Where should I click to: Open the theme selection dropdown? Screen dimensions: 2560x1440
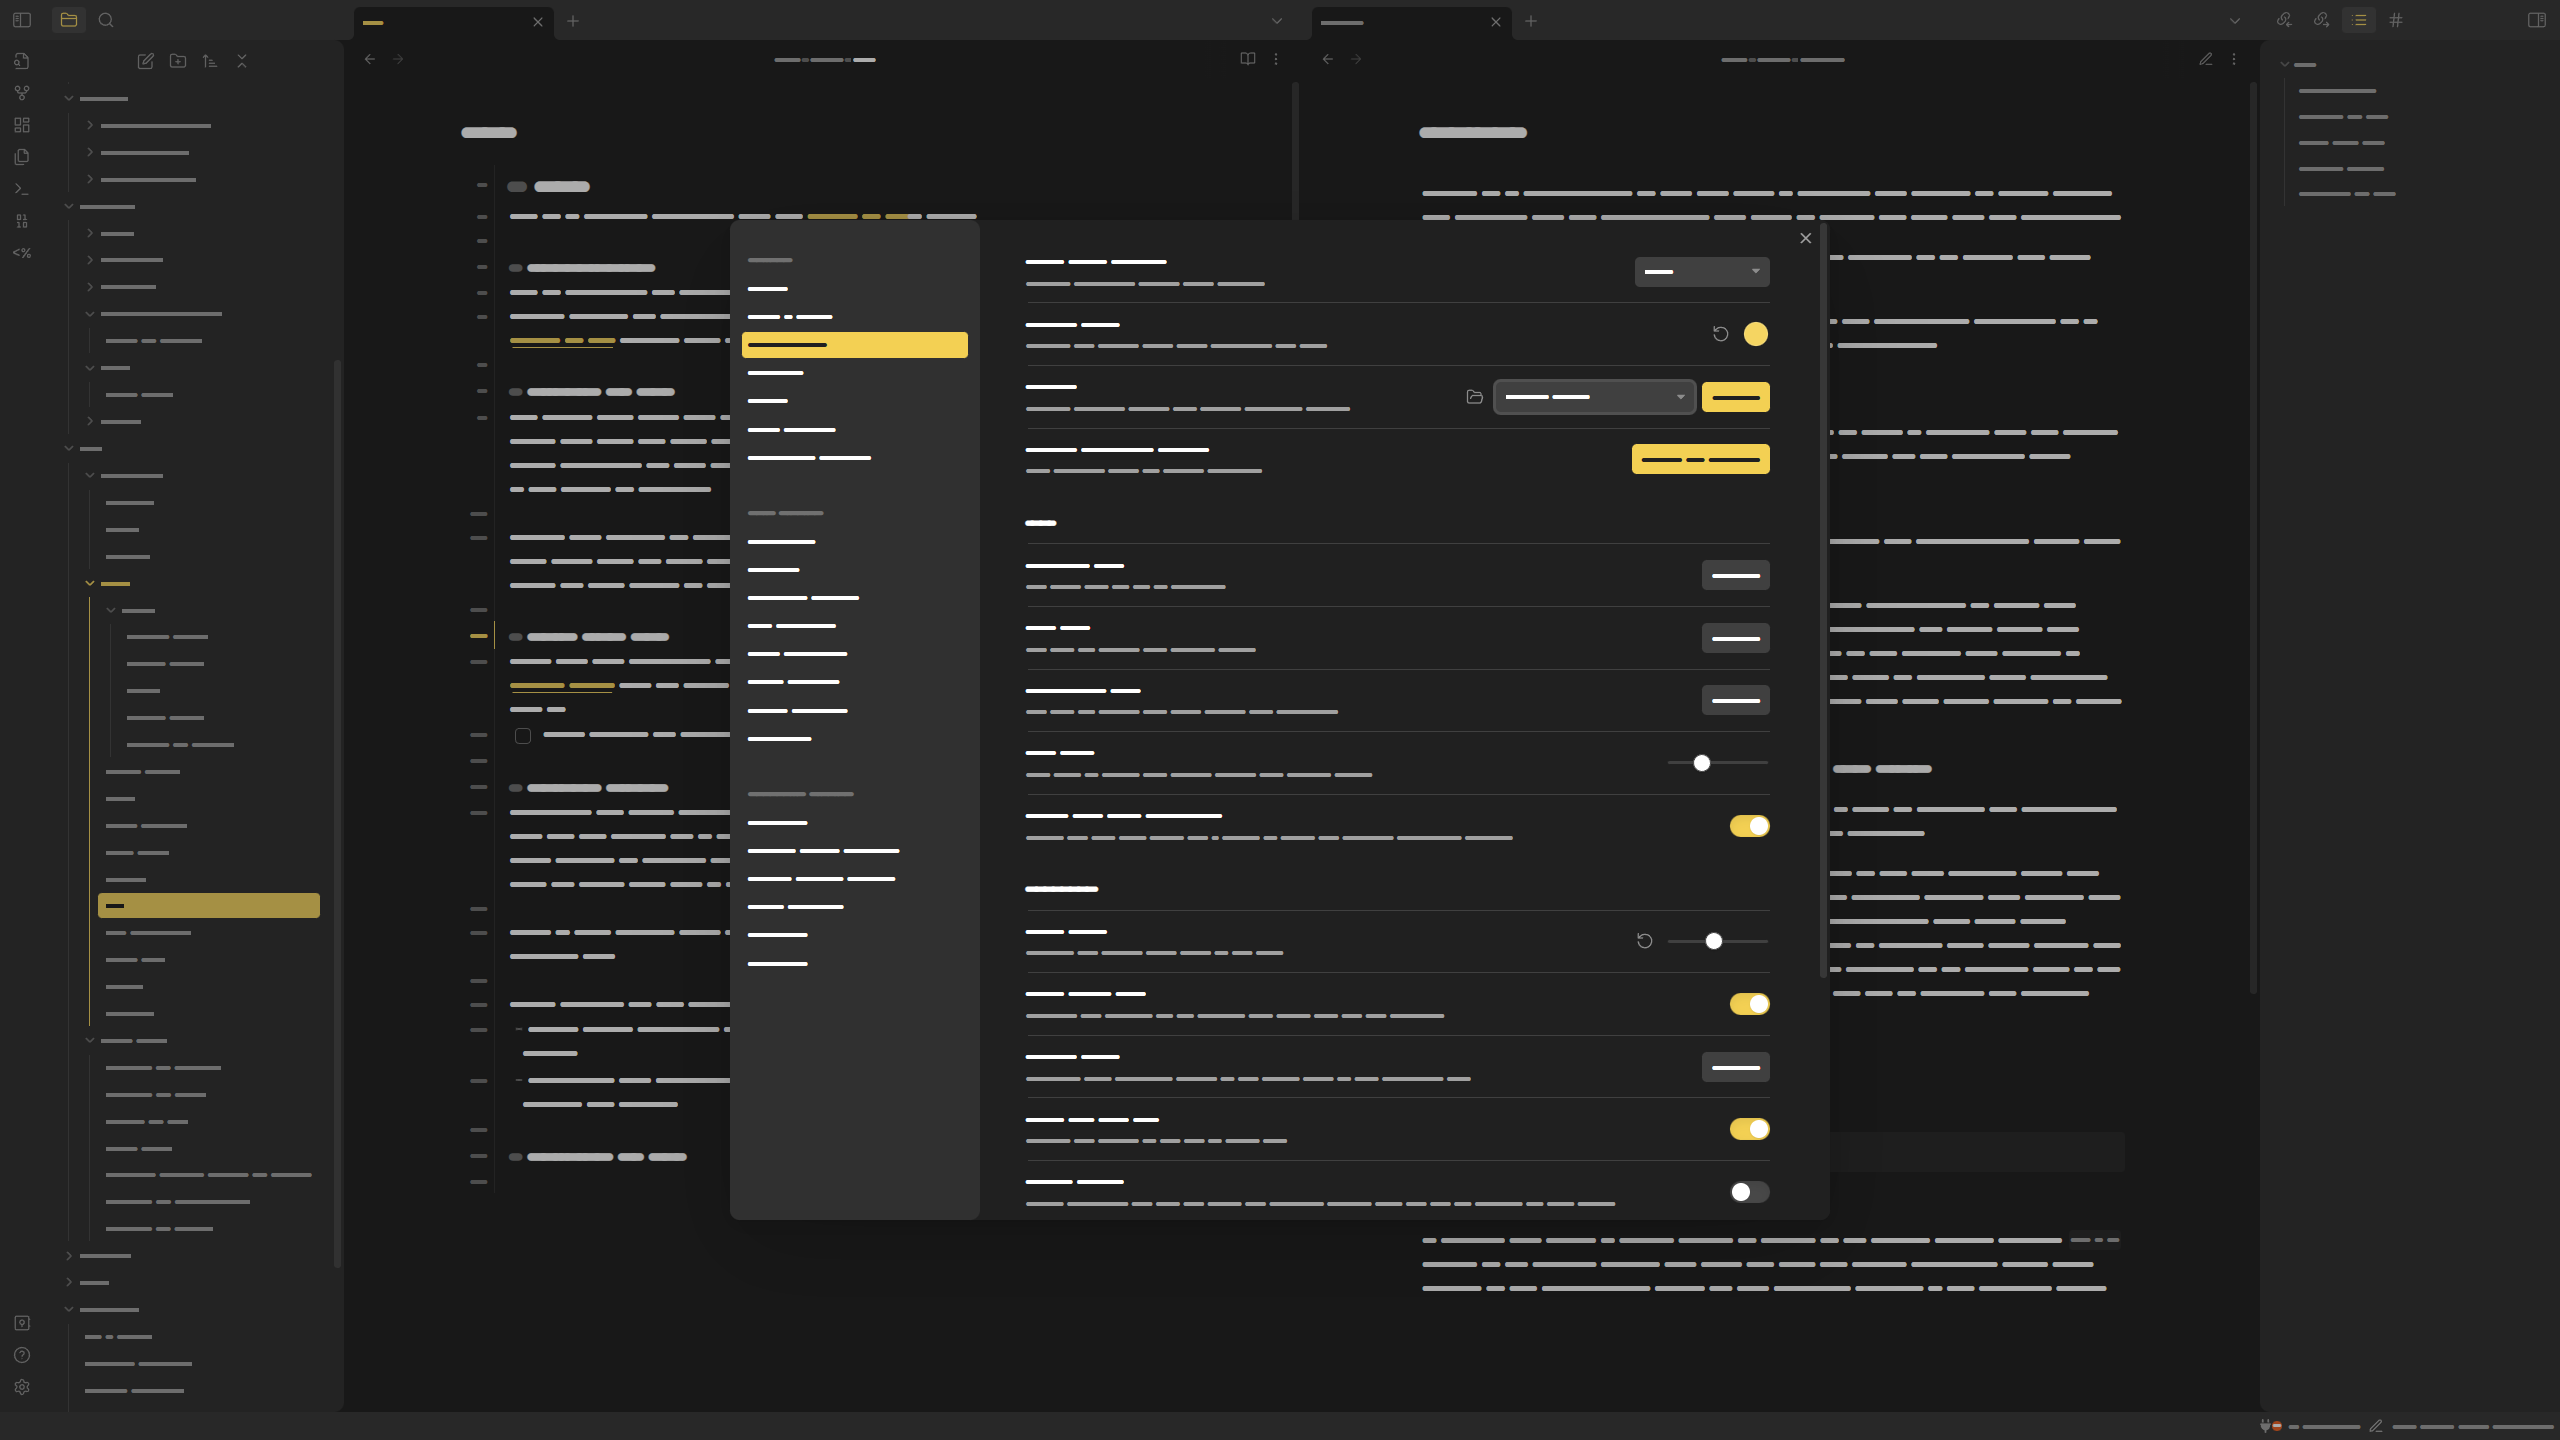(1594, 397)
